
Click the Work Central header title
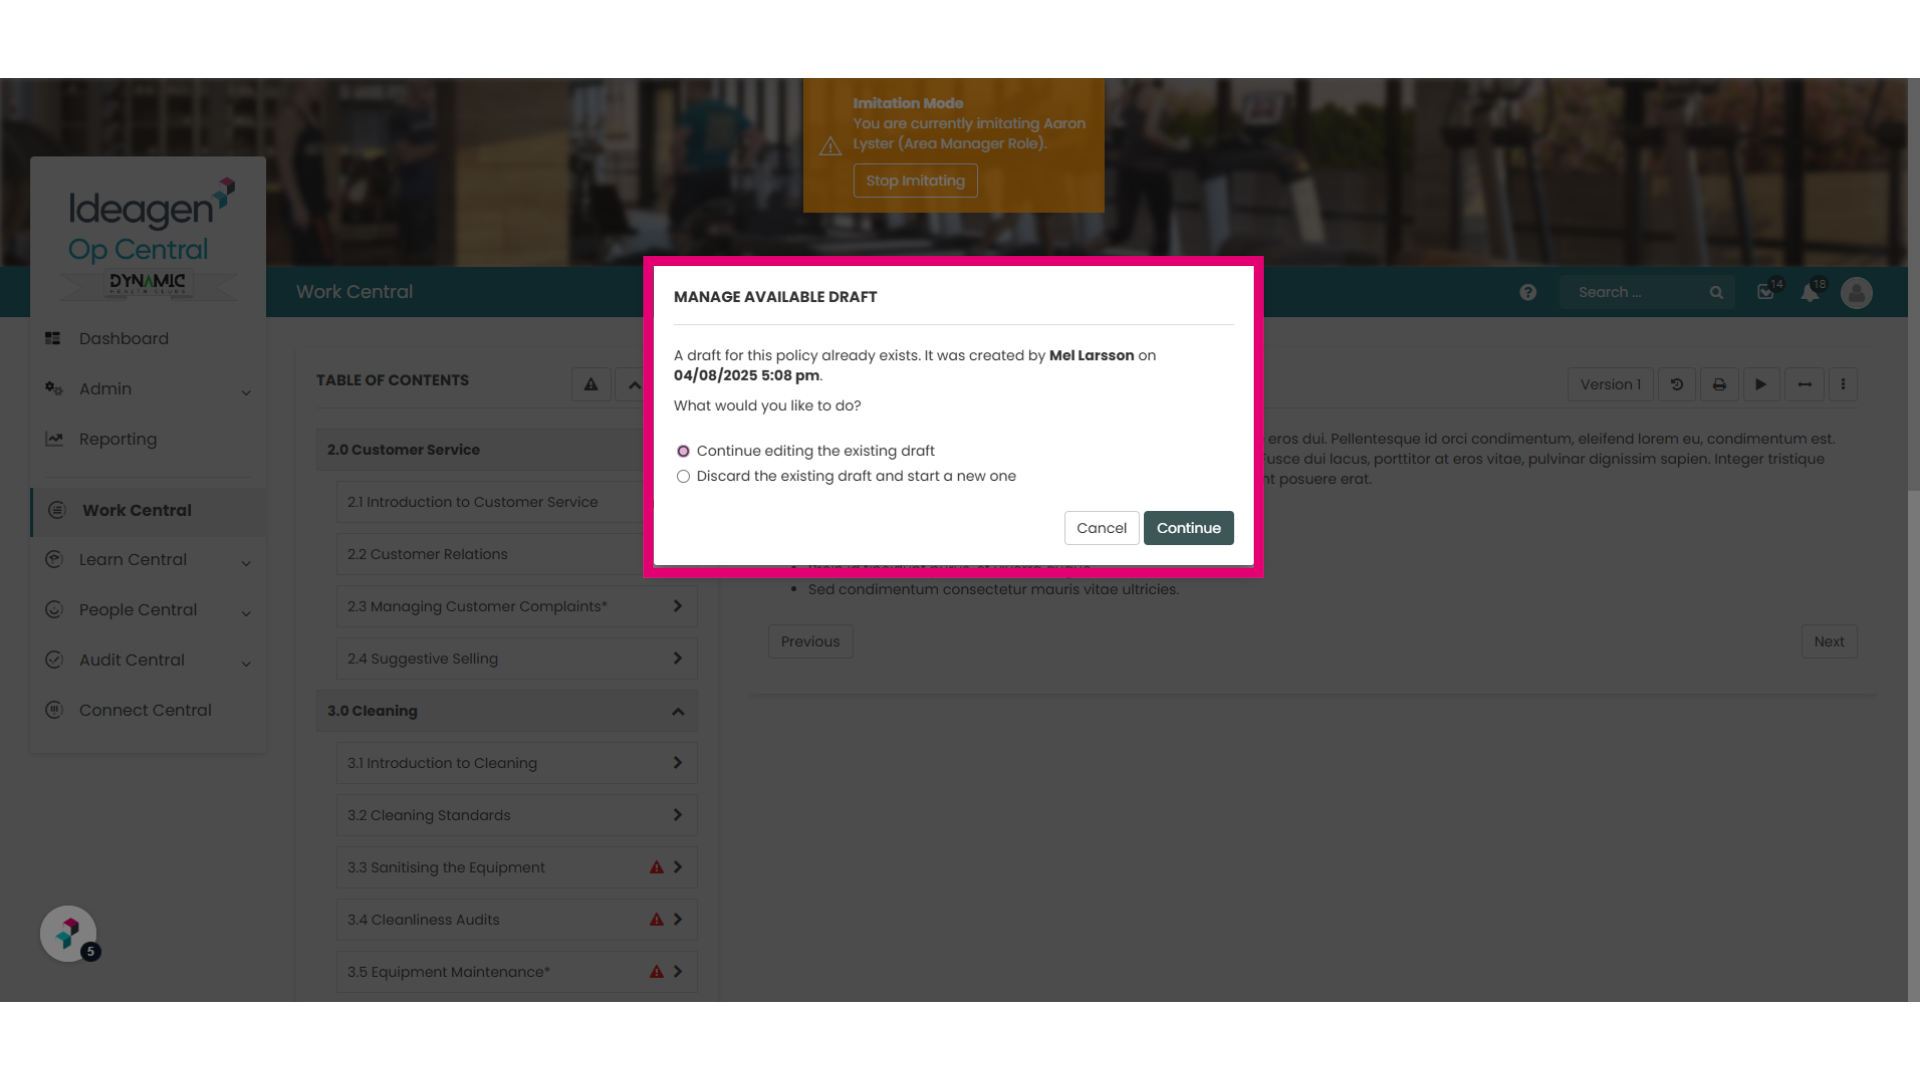354,292
